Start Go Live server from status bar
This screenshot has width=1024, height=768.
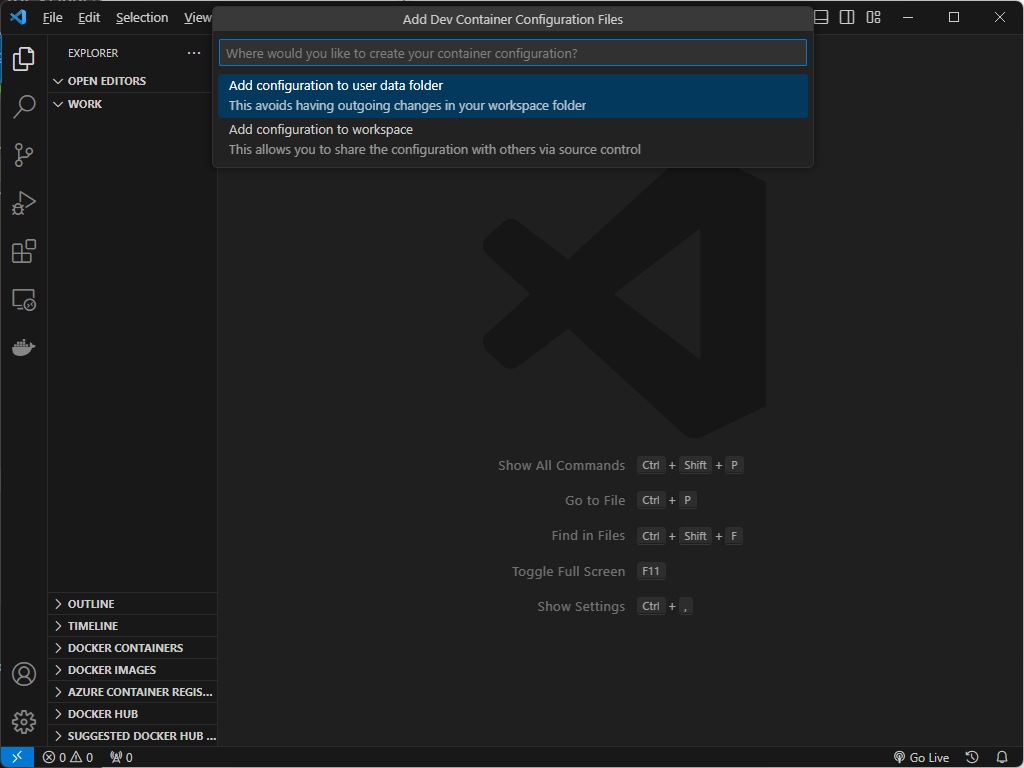click(921, 757)
